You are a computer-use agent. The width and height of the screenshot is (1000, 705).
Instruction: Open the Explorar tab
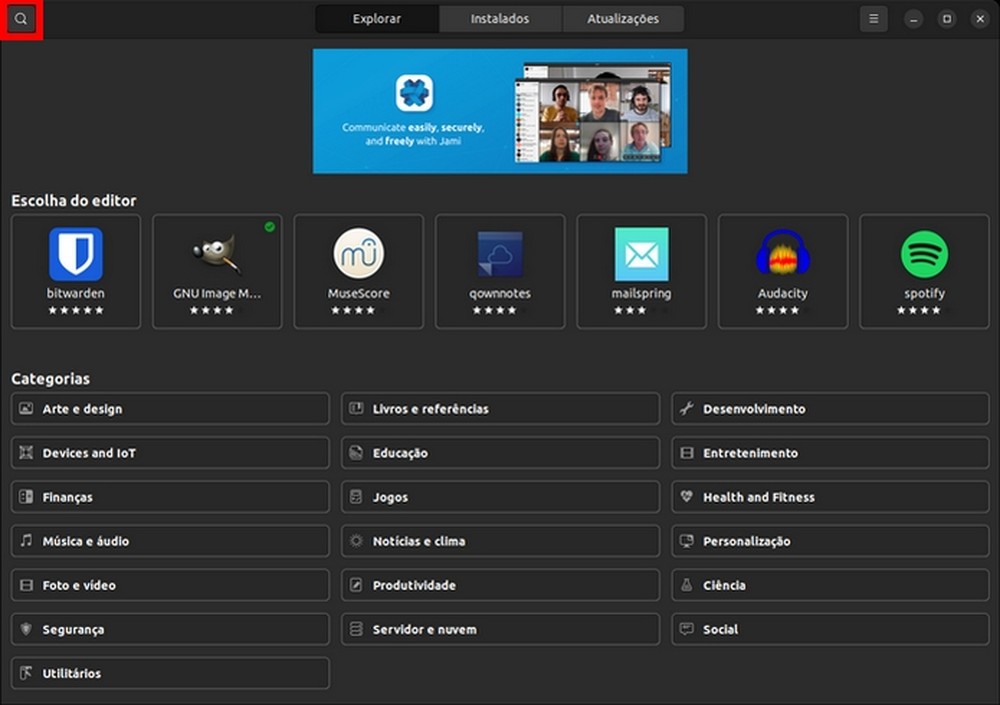pyautogui.click(x=376, y=18)
